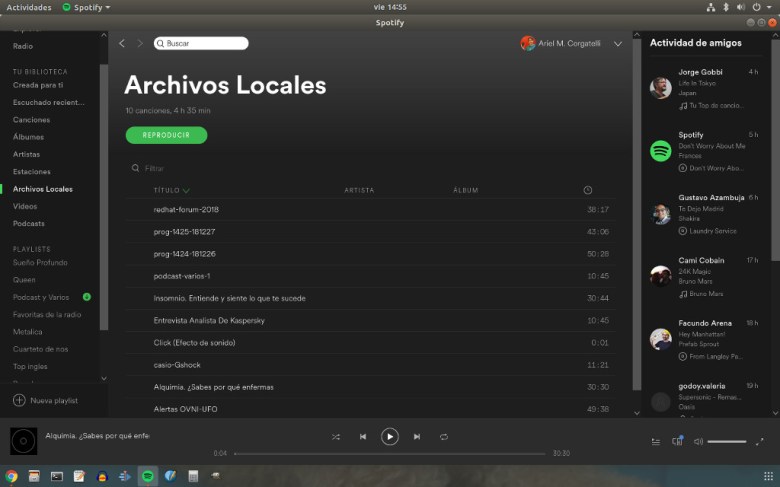Viewport: 780px width, 487px height.
Task: Open Gustavo Azambuja friend avatar
Action: pyautogui.click(x=661, y=213)
